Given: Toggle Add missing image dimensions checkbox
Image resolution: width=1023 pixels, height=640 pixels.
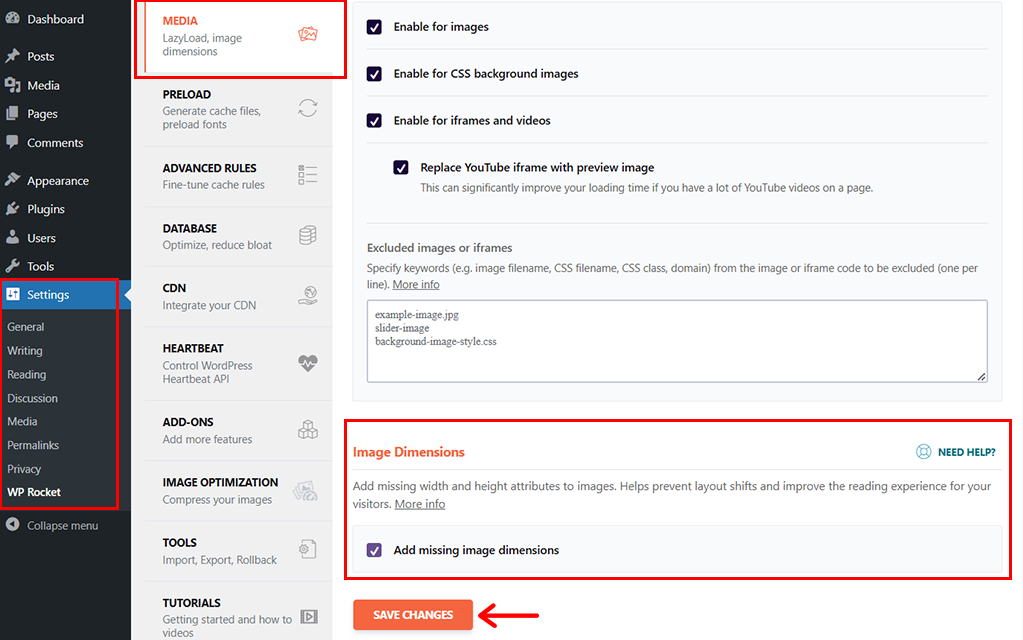Looking at the screenshot, I should [374, 550].
